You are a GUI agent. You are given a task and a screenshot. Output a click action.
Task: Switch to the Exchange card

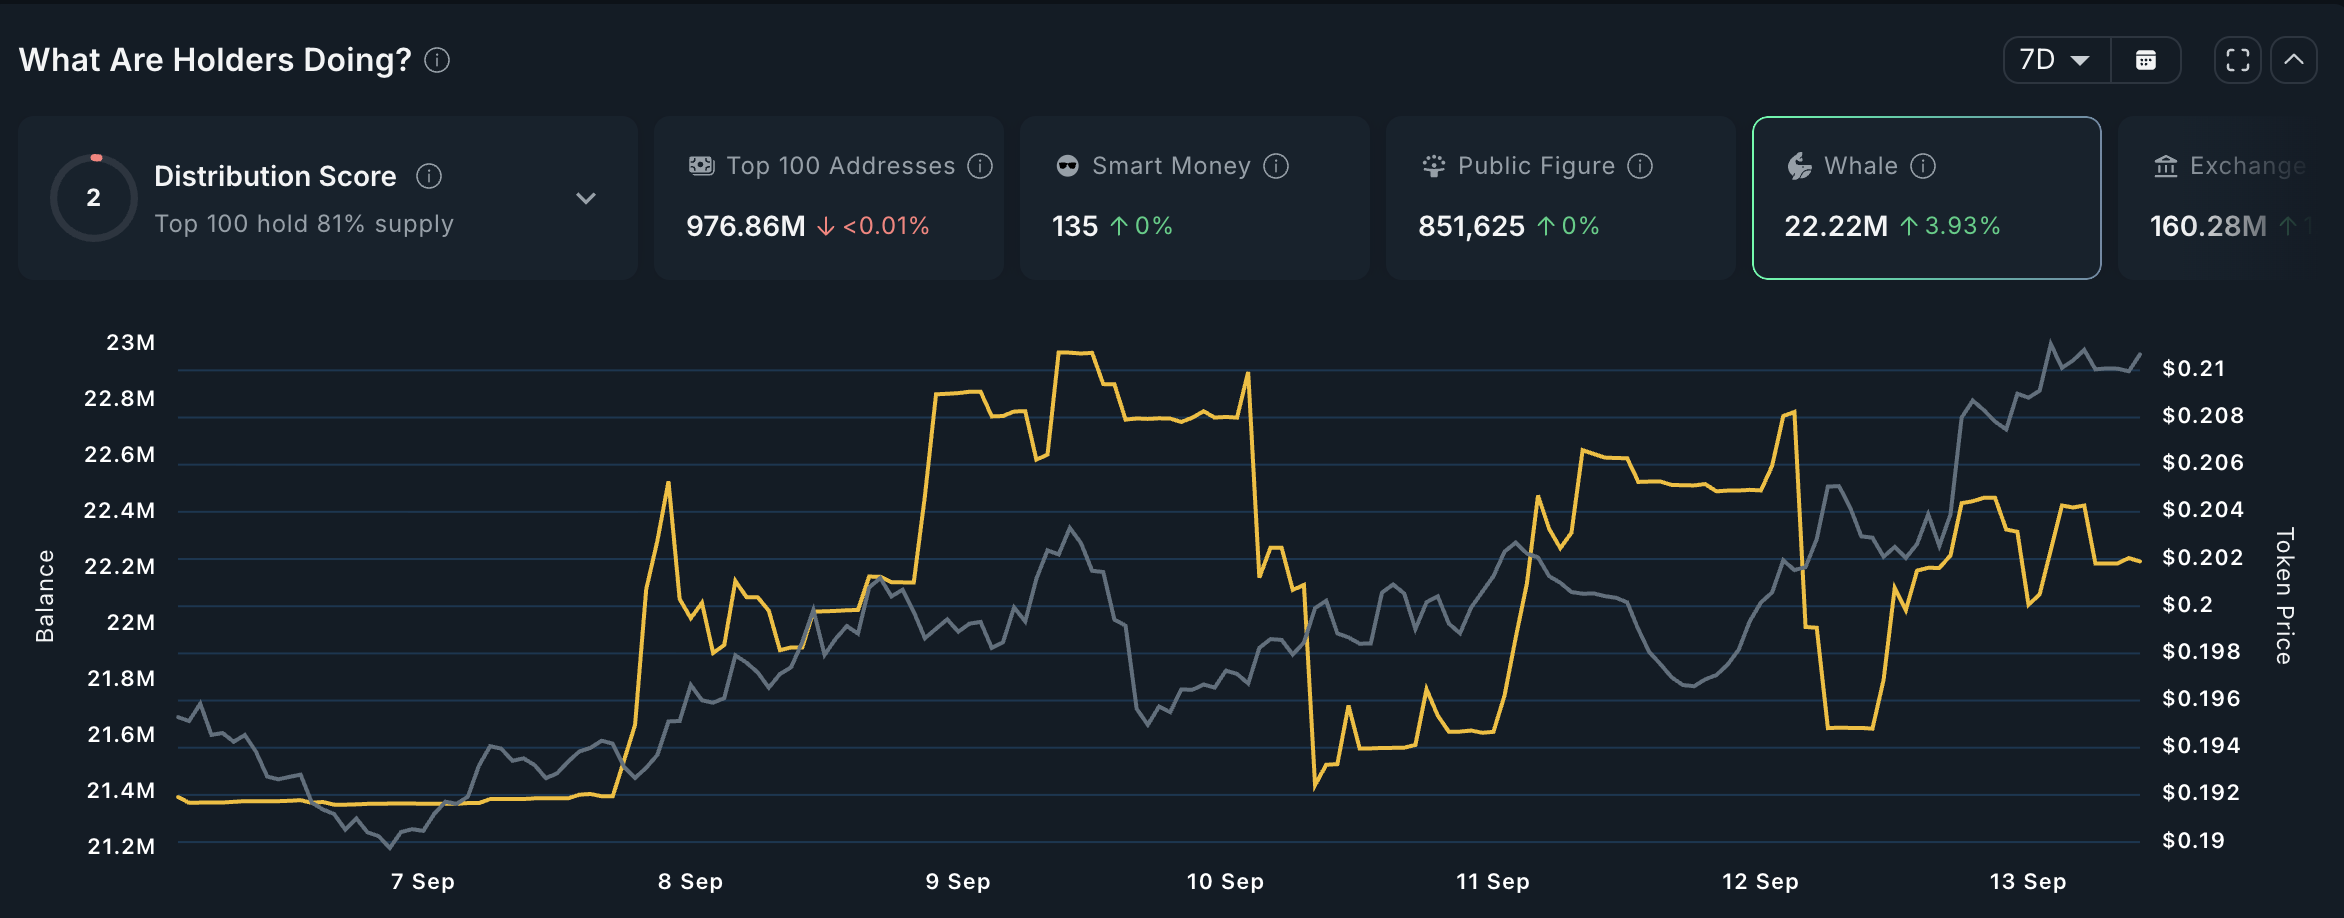pos(2230,197)
